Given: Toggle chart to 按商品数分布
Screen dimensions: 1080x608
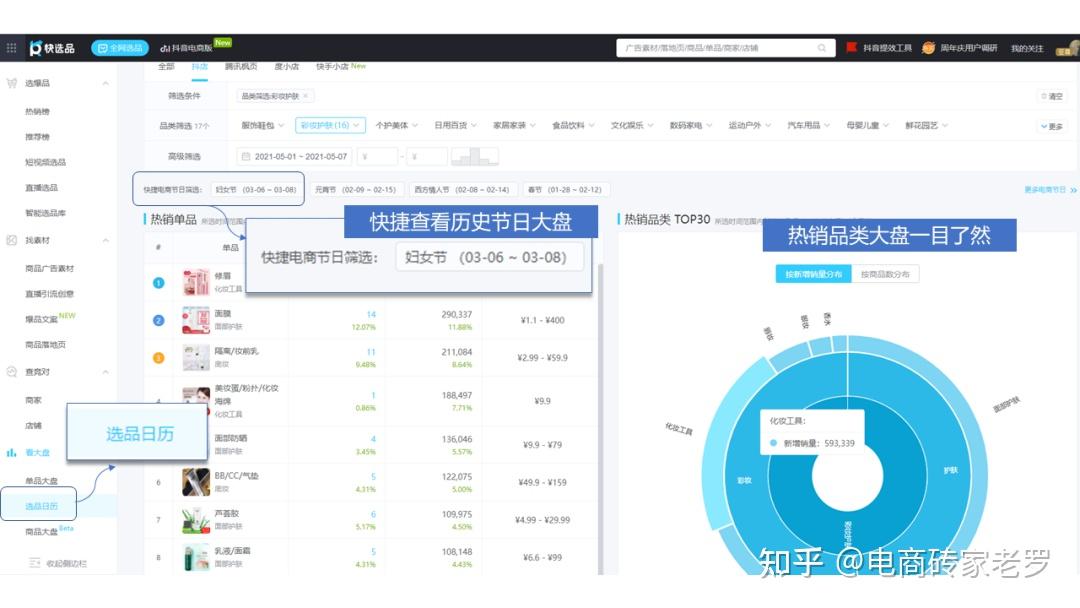Looking at the screenshot, I should tap(885, 274).
